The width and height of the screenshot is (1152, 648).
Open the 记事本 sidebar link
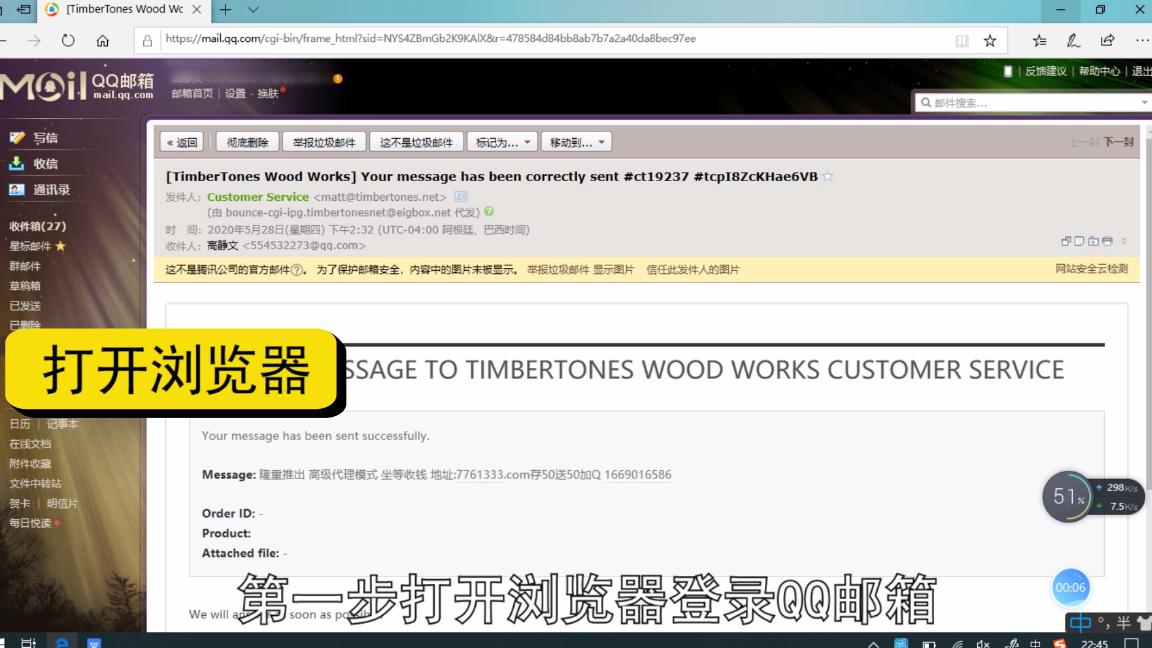point(62,424)
